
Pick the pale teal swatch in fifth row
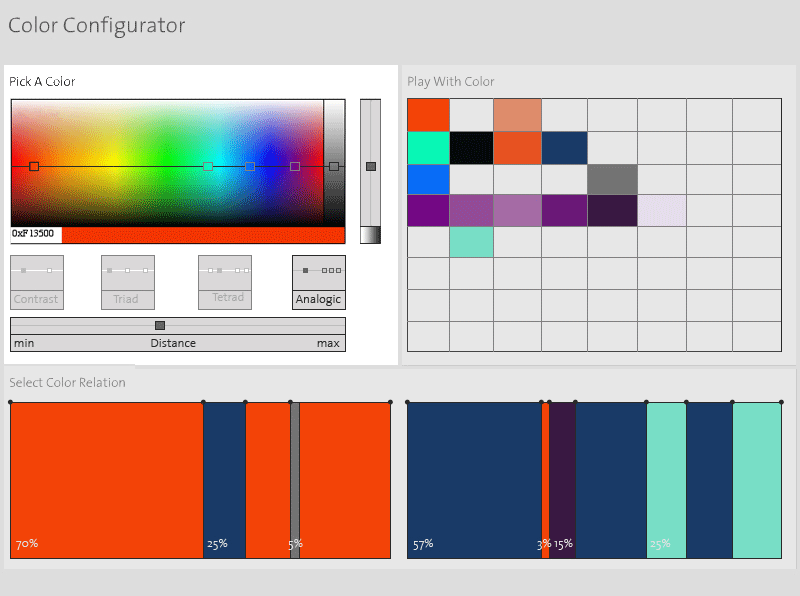[471, 242]
